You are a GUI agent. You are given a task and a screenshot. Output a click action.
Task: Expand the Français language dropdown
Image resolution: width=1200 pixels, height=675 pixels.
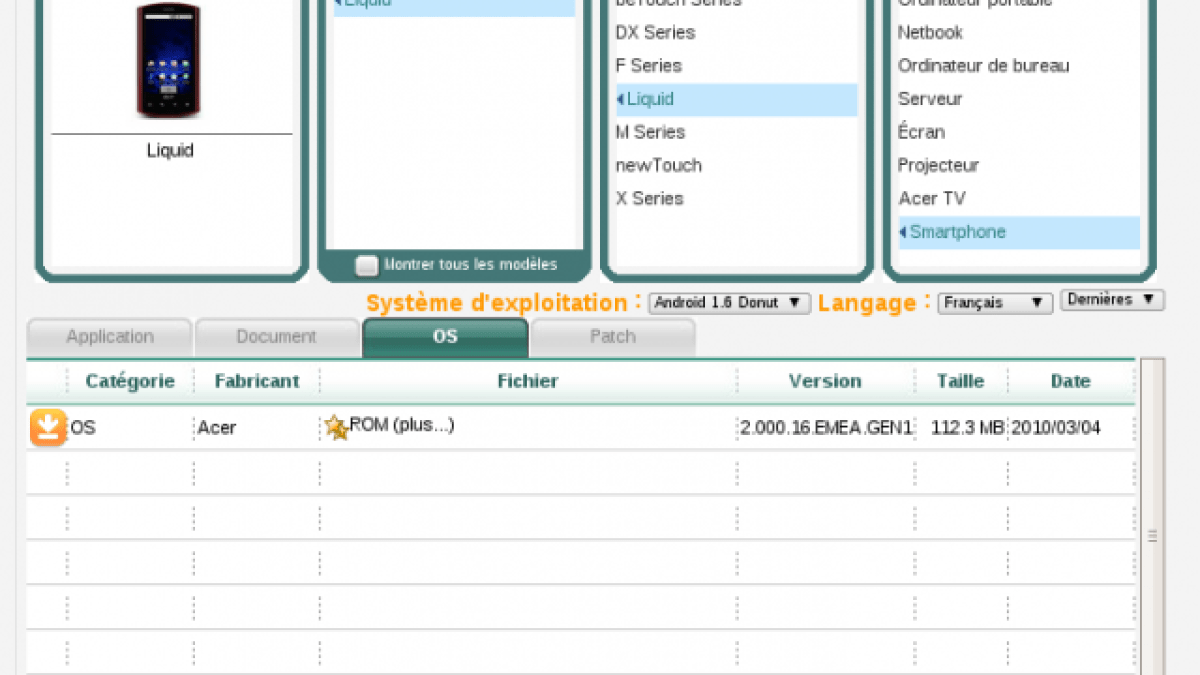(x=994, y=303)
